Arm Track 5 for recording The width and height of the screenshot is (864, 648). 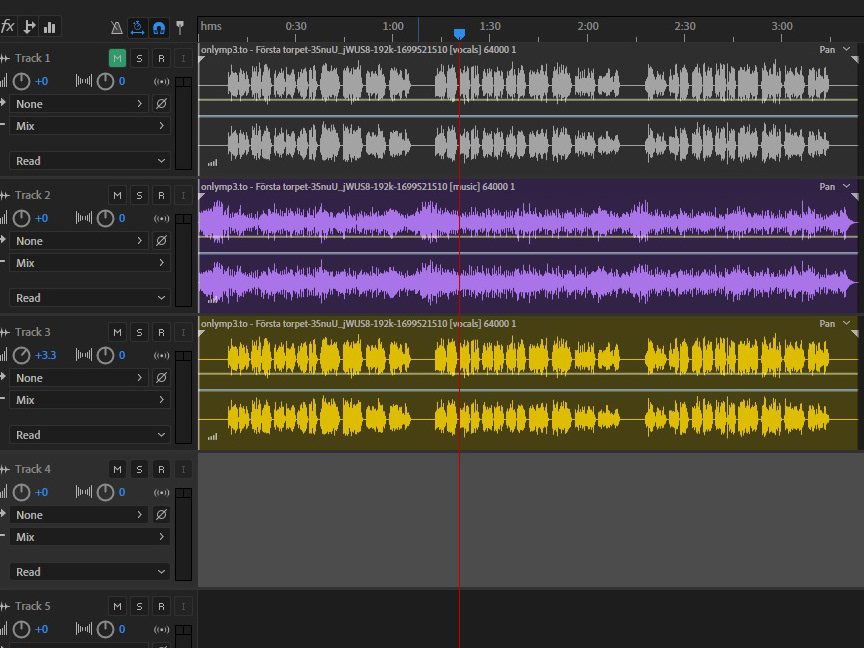pyautogui.click(x=161, y=606)
